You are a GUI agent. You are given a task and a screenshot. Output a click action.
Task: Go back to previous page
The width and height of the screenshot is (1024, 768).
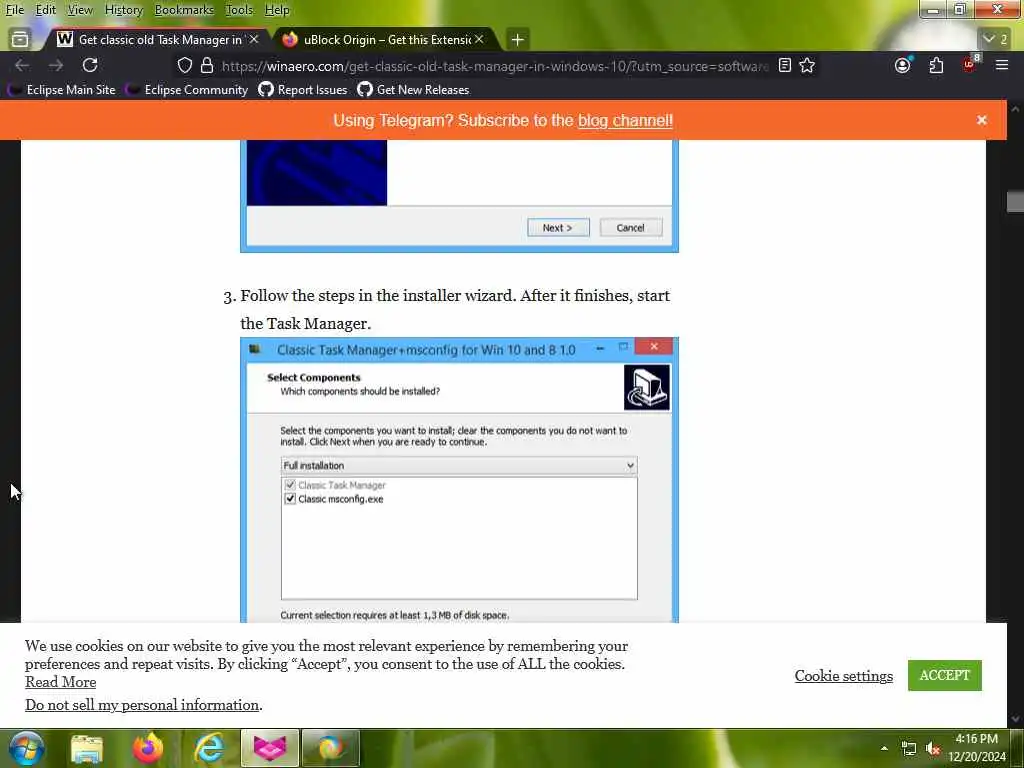click(x=22, y=65)
